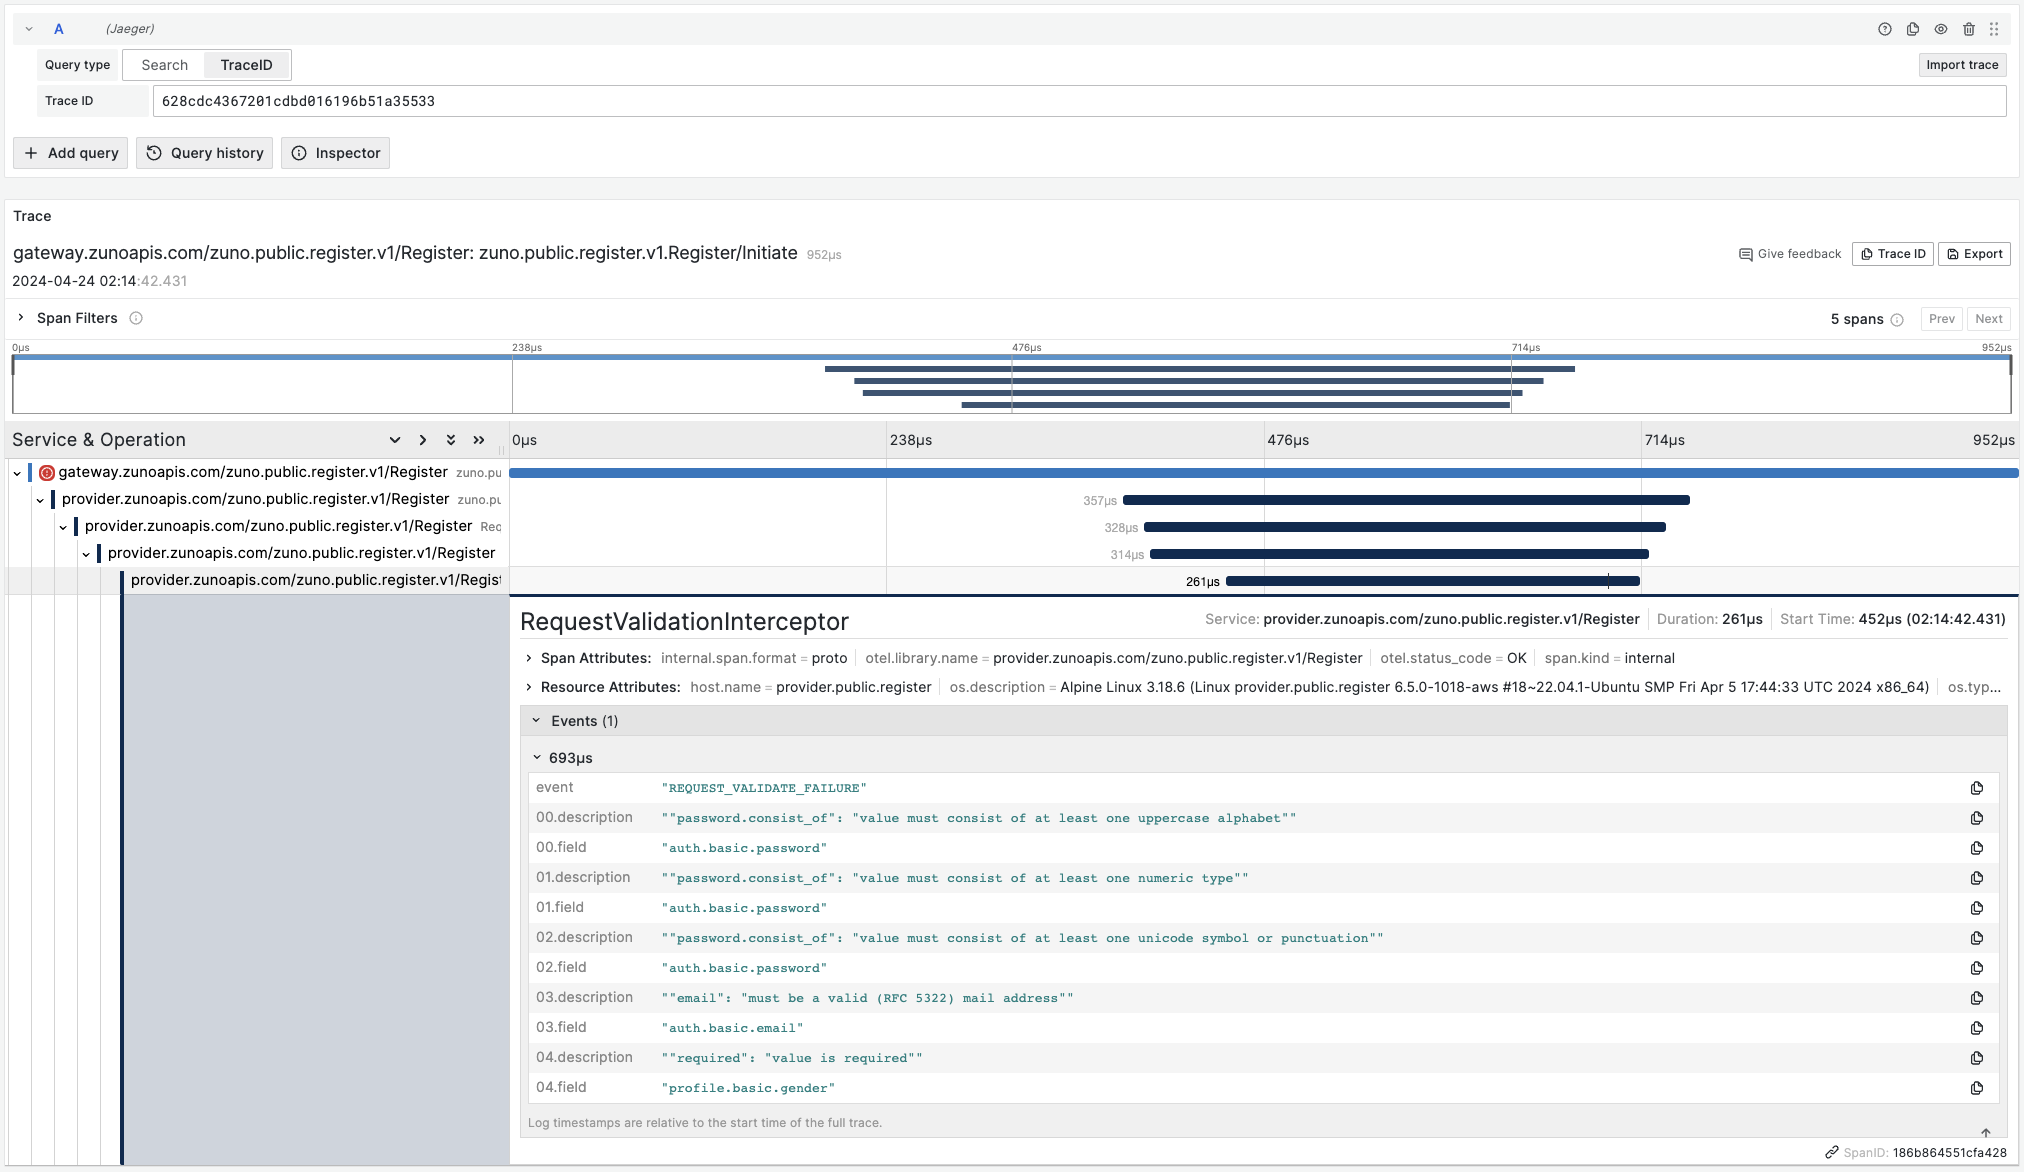Toggle the 693μs event timestamp row
The width and height of the screenshot is (2024, 1172).
pyautogui.click(x=538, y=758)
